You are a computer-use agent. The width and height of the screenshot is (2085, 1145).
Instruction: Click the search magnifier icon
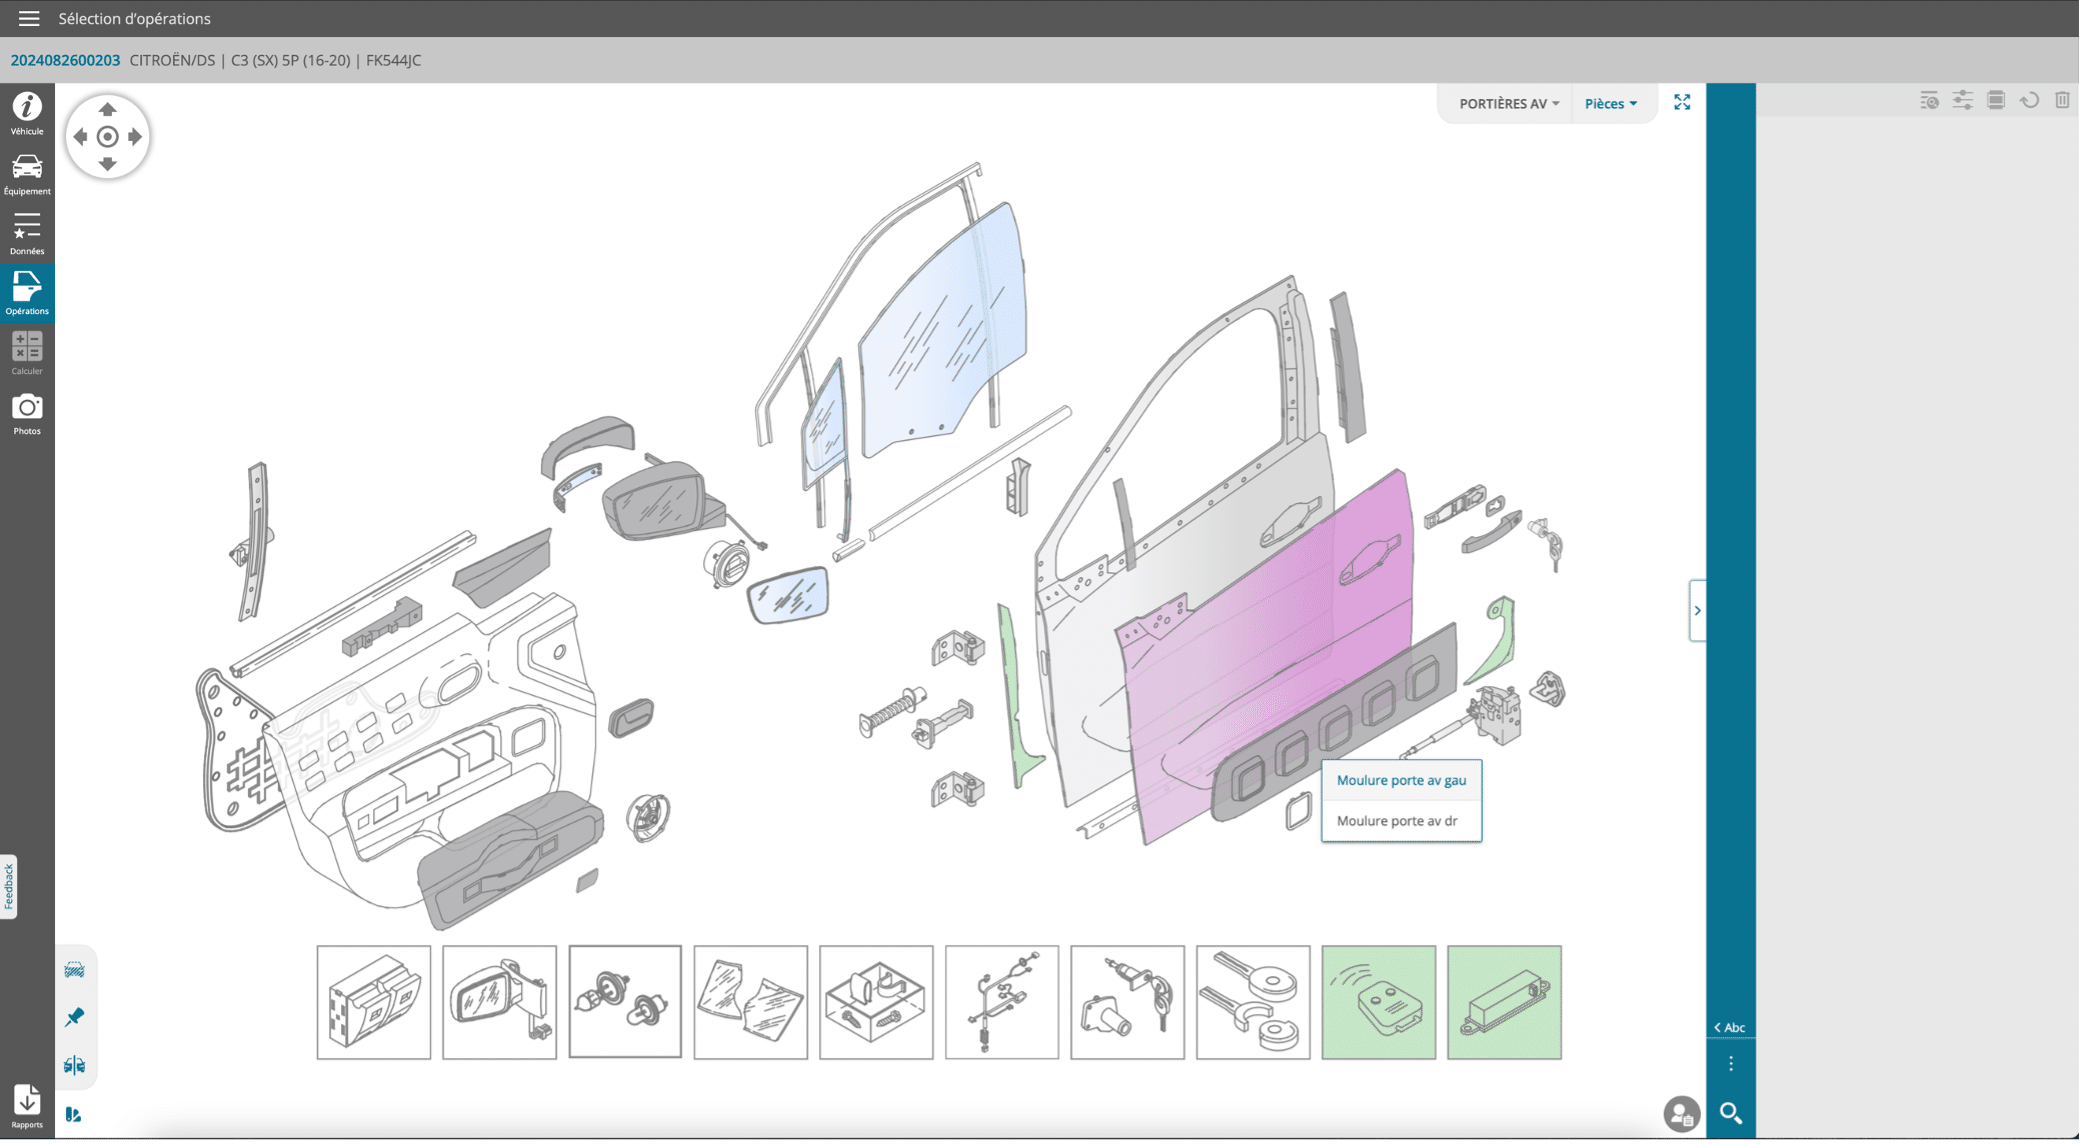click(1731, 1113)
